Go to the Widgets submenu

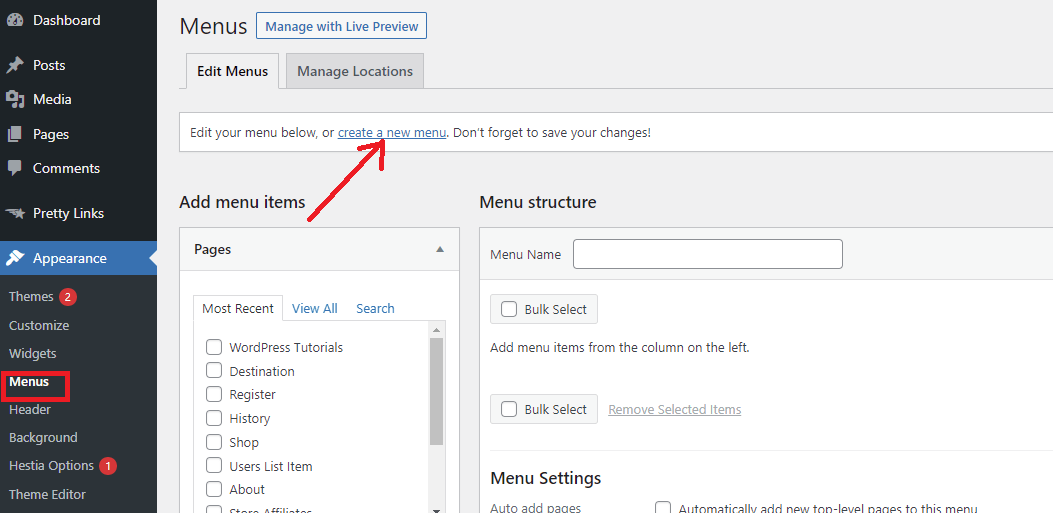33,353
